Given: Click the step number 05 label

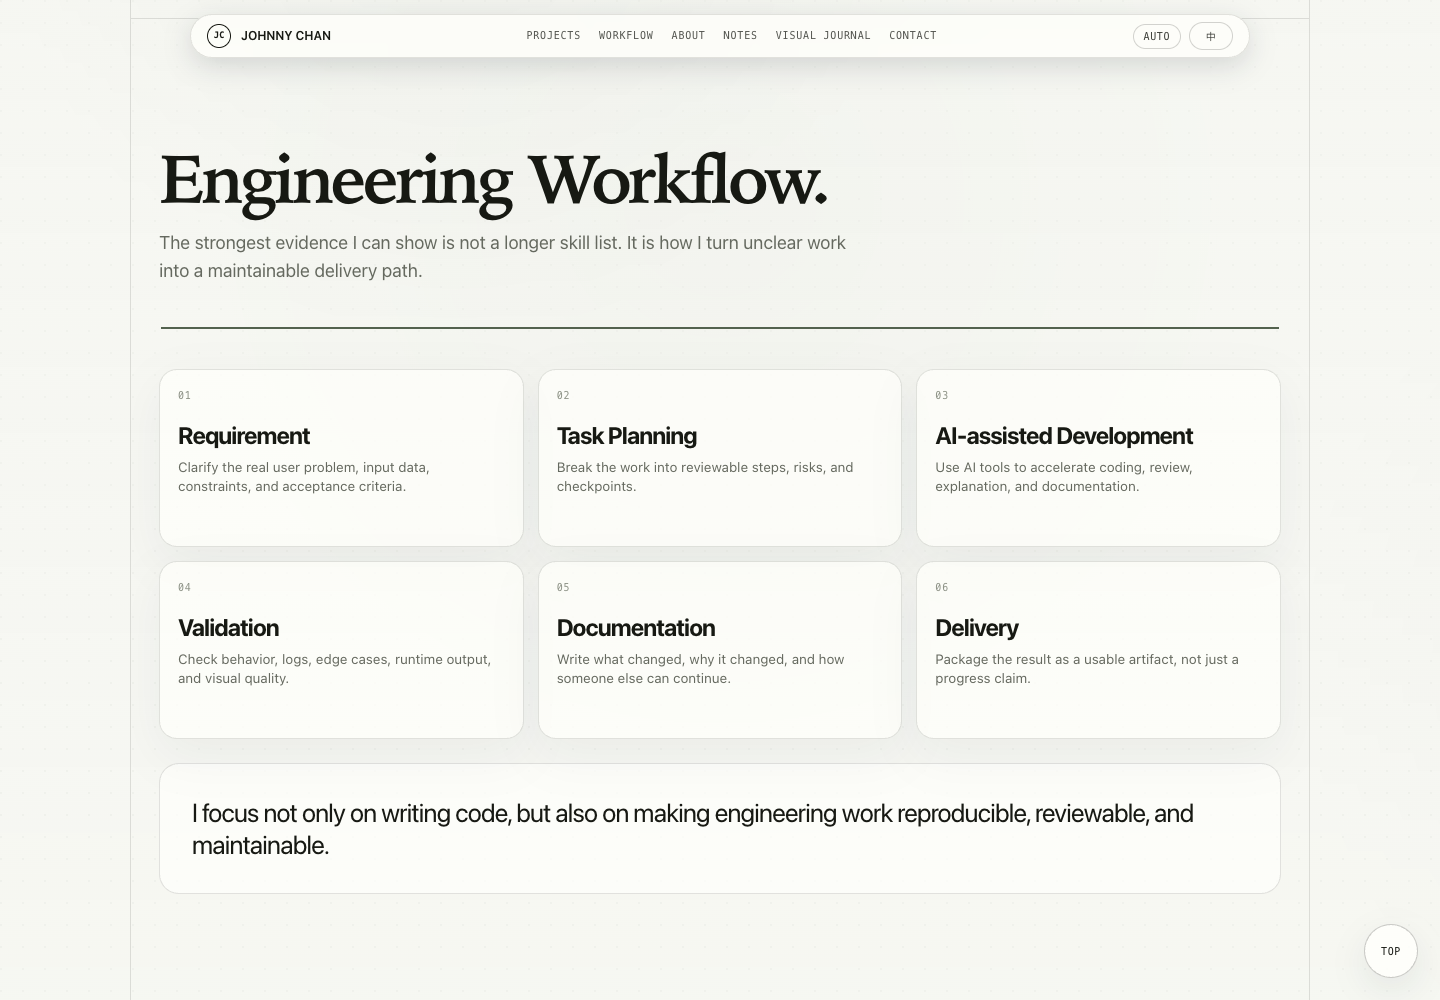Looking at the screenshot, I should 563,587.
